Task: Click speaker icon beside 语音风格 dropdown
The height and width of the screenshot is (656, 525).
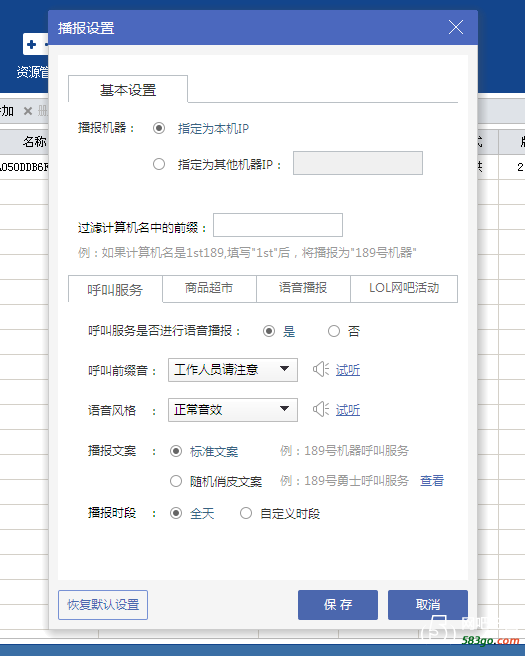Action: click(321, 409)
